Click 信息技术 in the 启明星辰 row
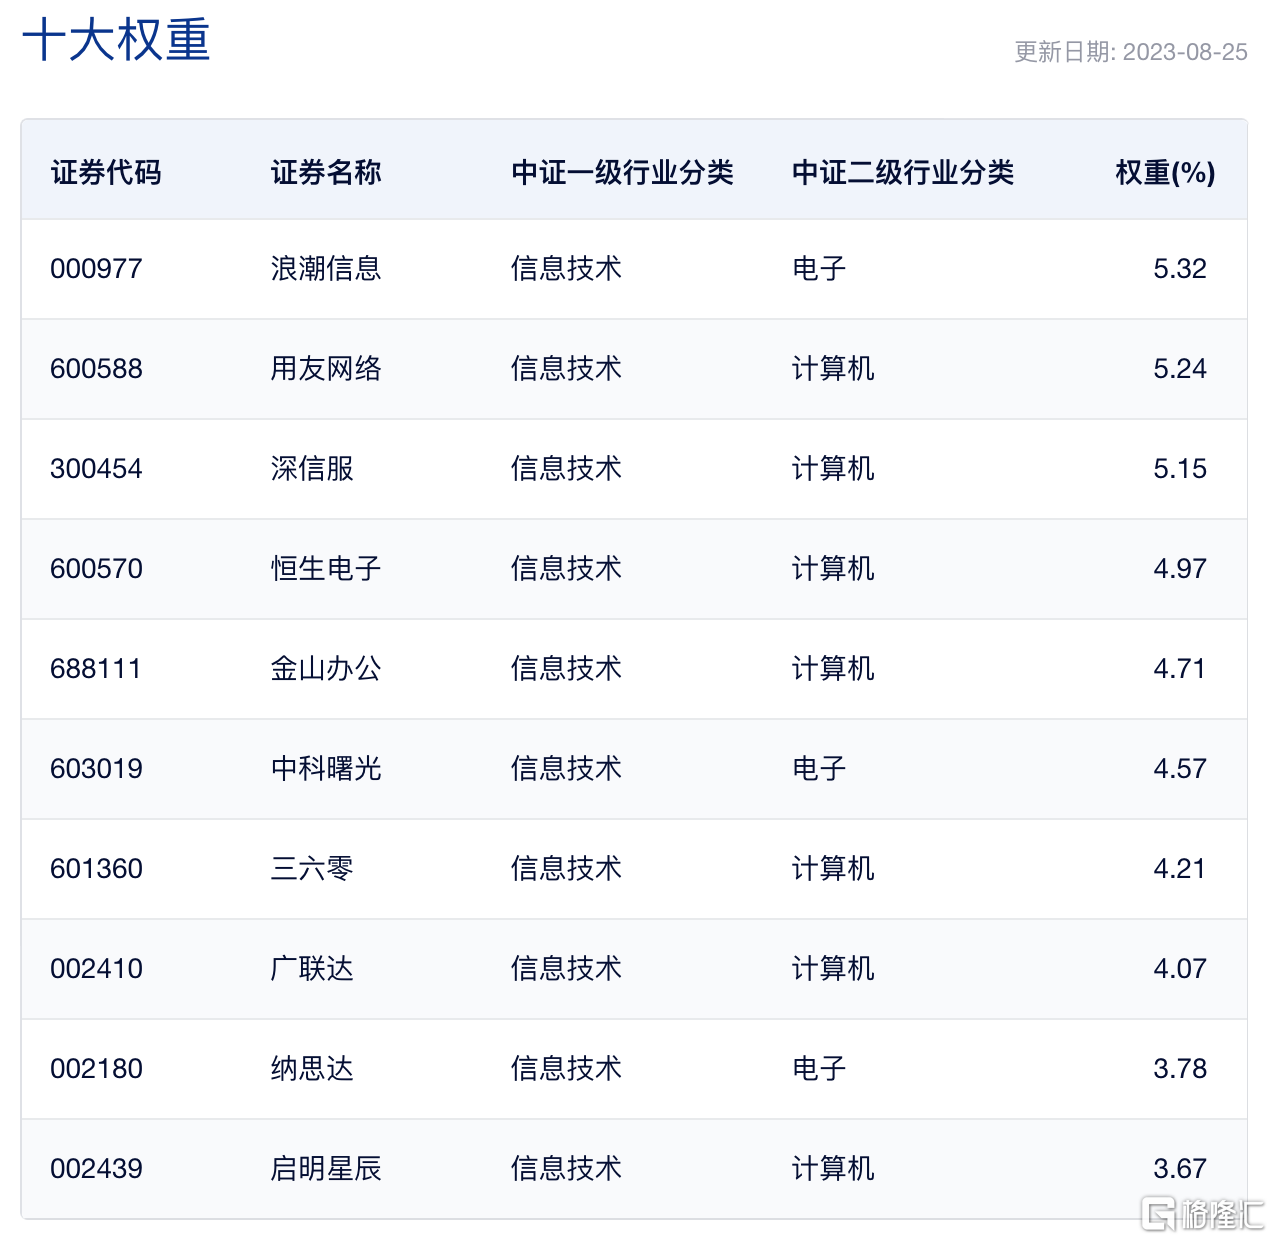The width and height of the screenshot is (1272, 1240). [x=566, y=1169]
